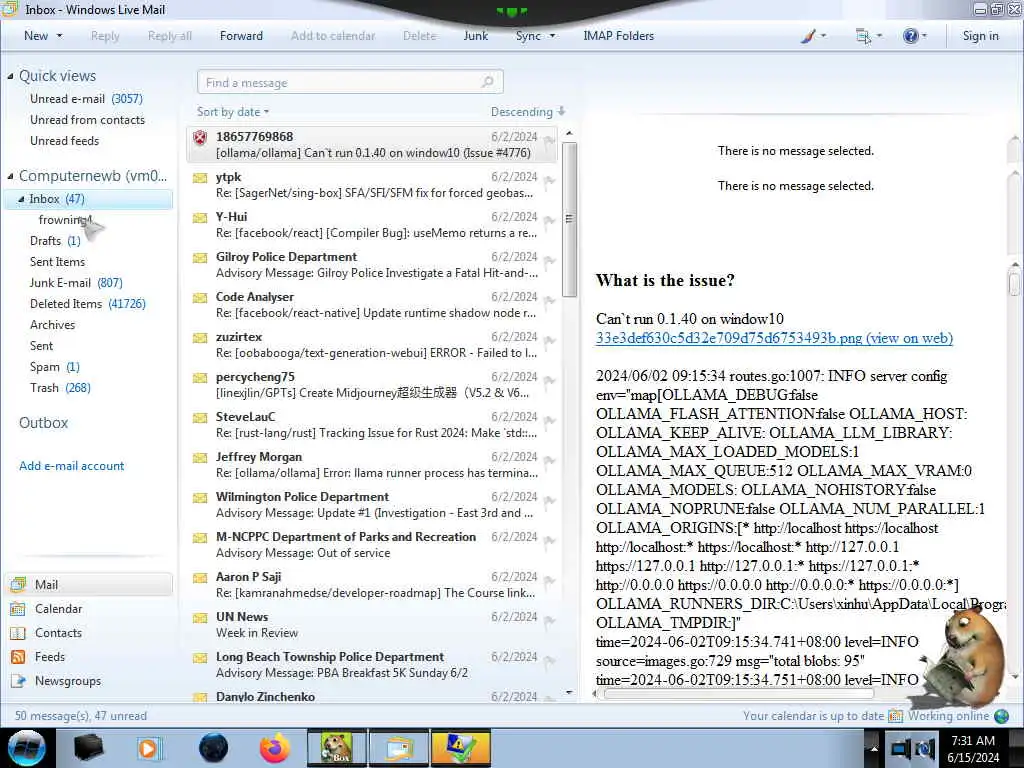
Task: Click Junk in the toolbar
Action: (475, 36)
